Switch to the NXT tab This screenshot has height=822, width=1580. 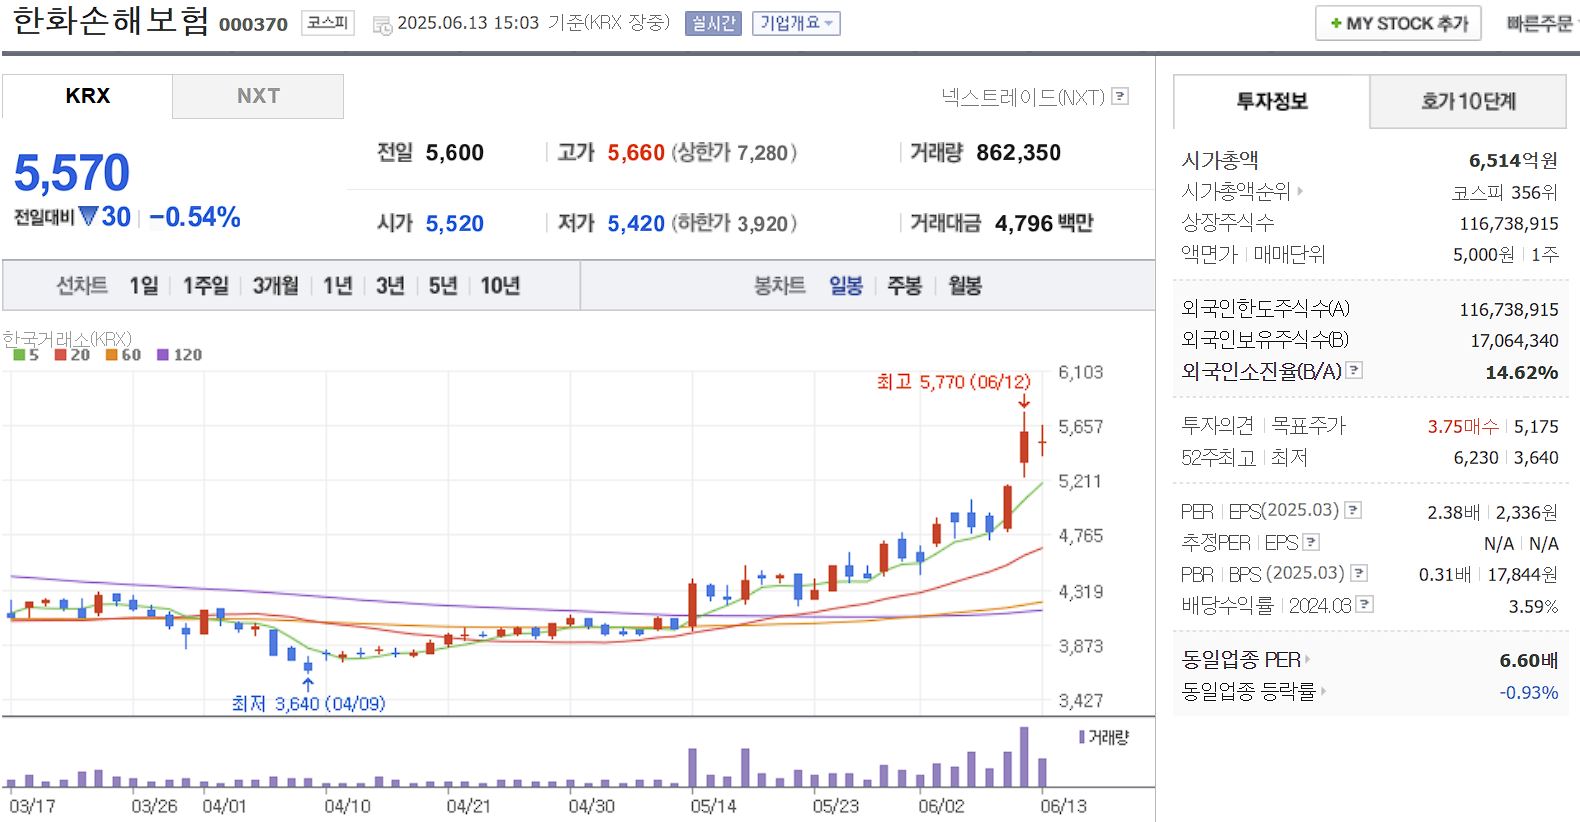click(258, 96)
